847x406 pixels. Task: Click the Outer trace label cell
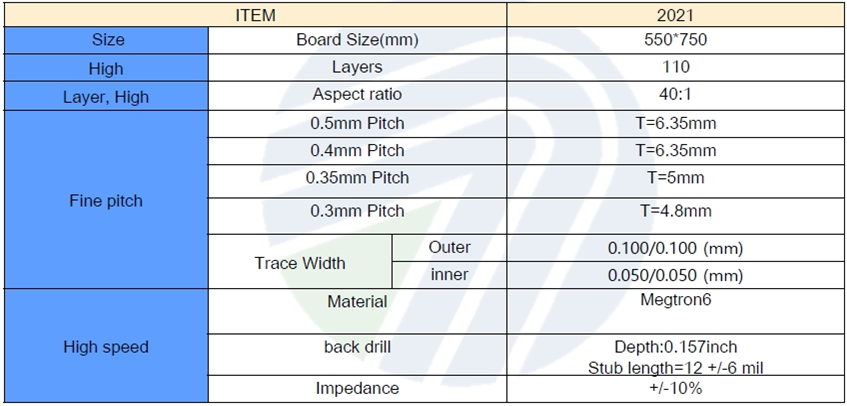(449, 247)
